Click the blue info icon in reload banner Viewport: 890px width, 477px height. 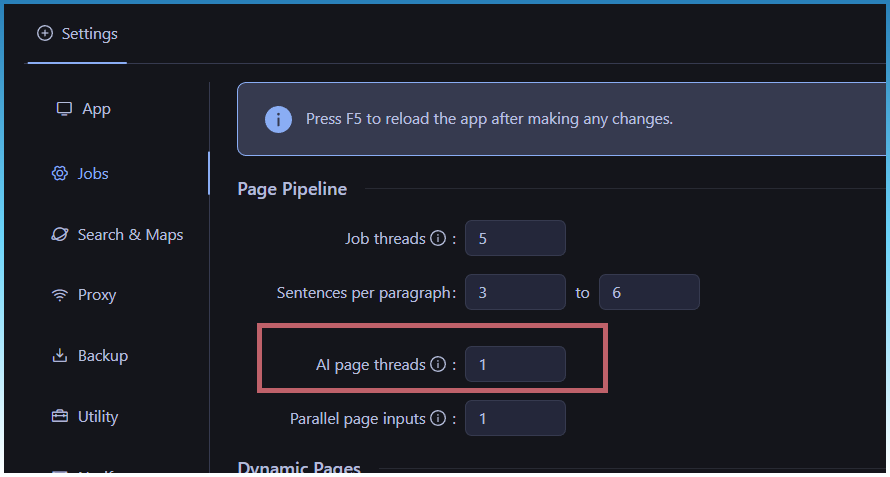click(x=278, y=119)
